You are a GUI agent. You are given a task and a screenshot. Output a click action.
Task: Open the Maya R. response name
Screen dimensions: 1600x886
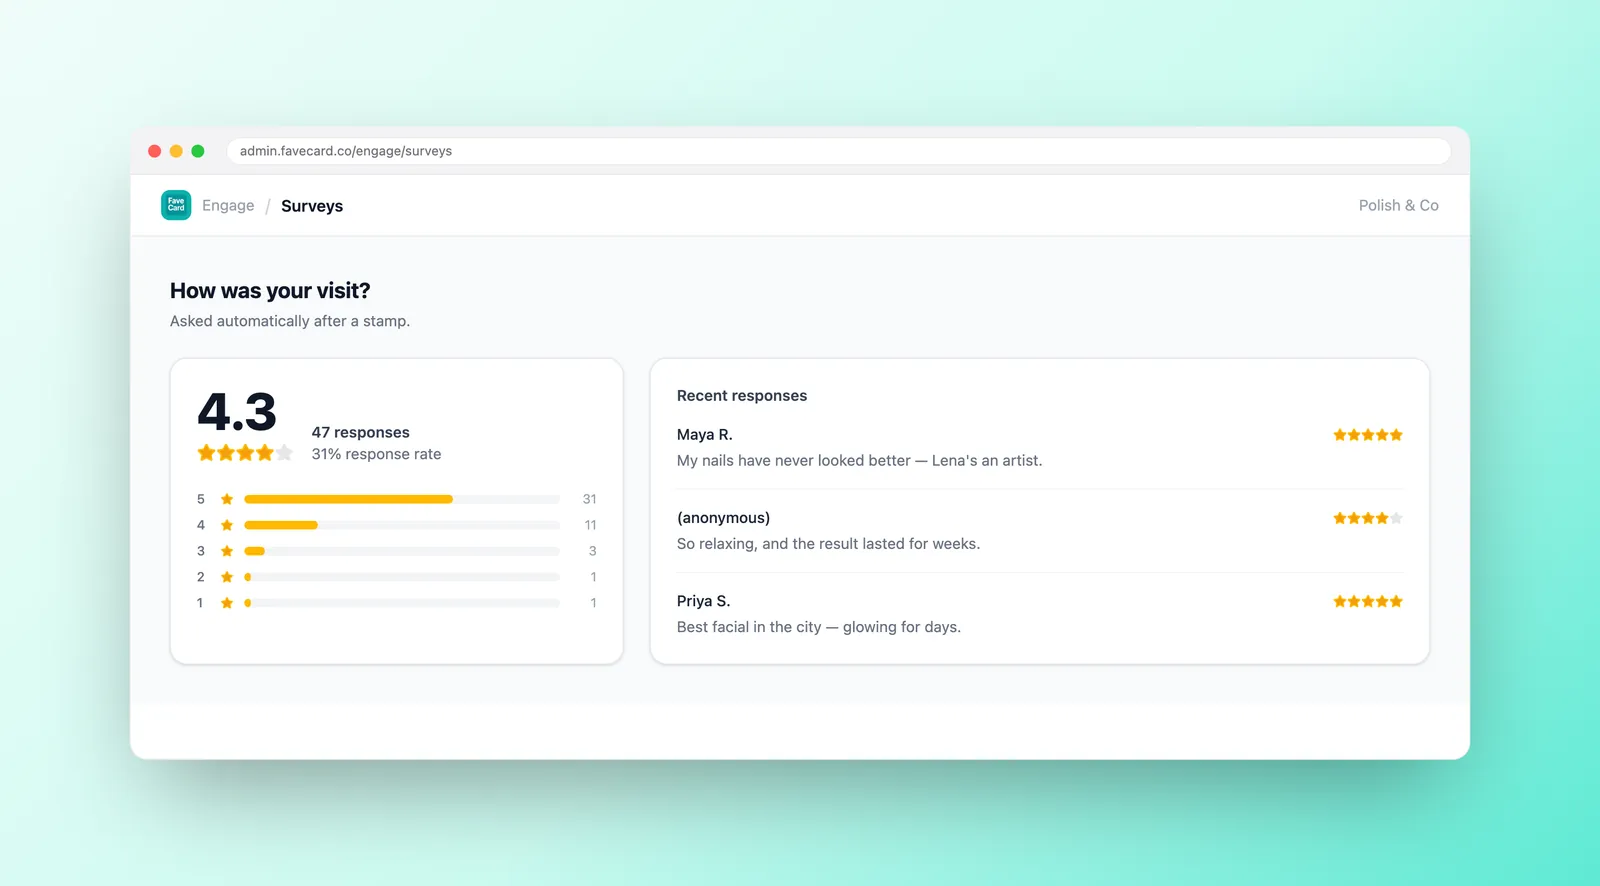pos(705,435)
